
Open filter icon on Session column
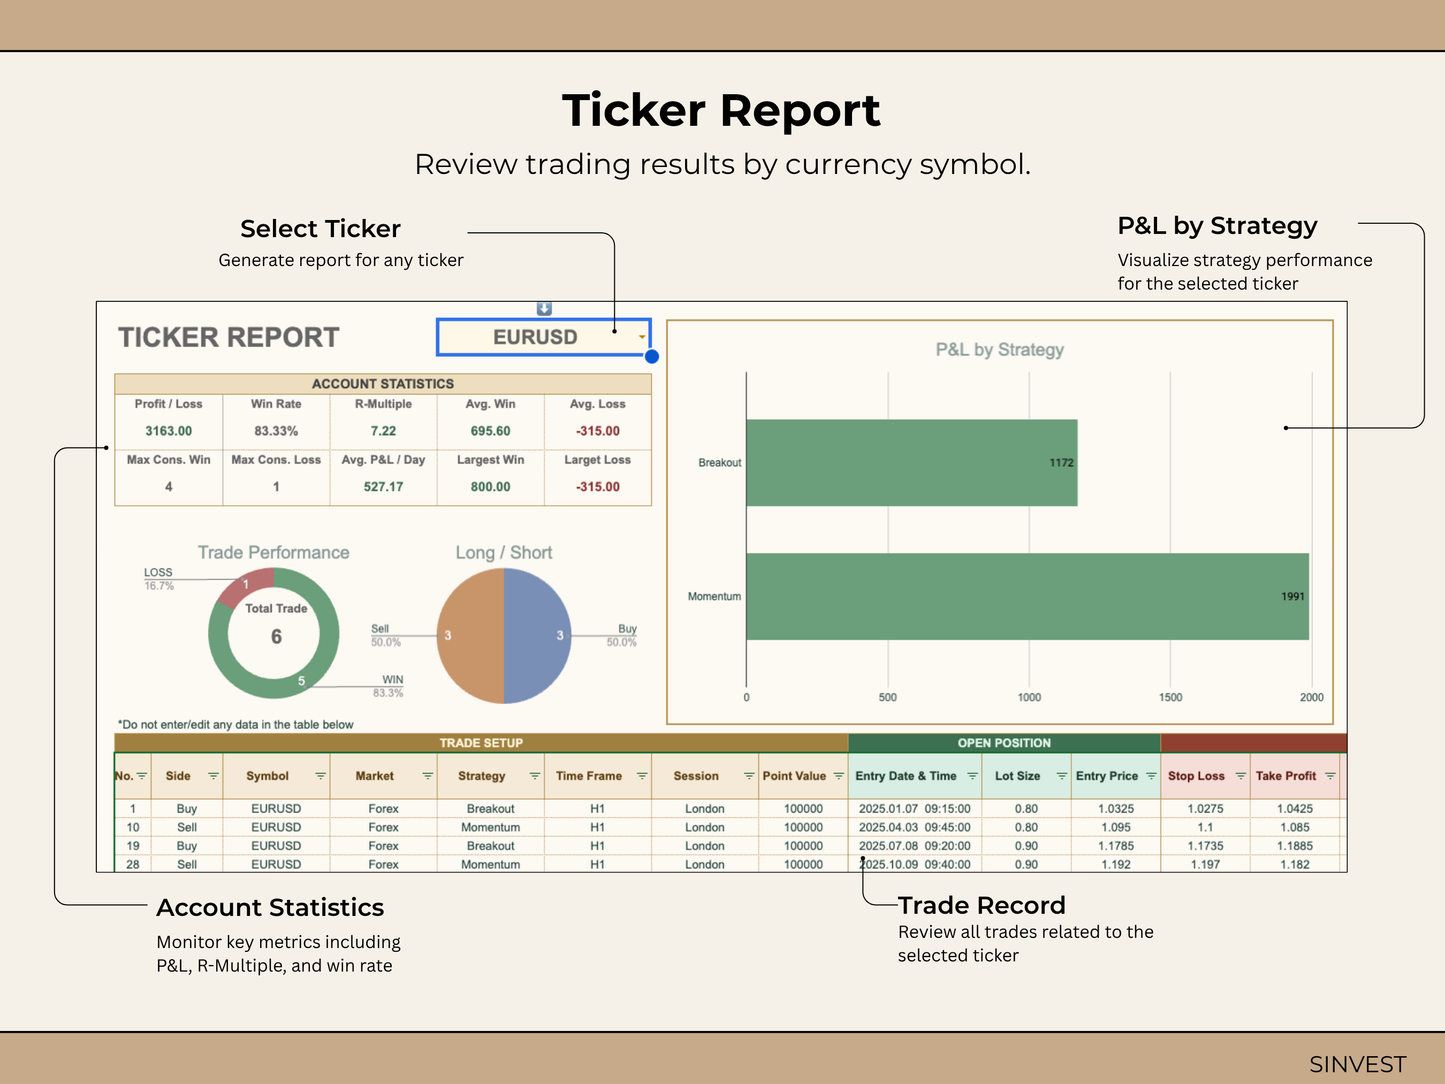[x=749, y=776]
